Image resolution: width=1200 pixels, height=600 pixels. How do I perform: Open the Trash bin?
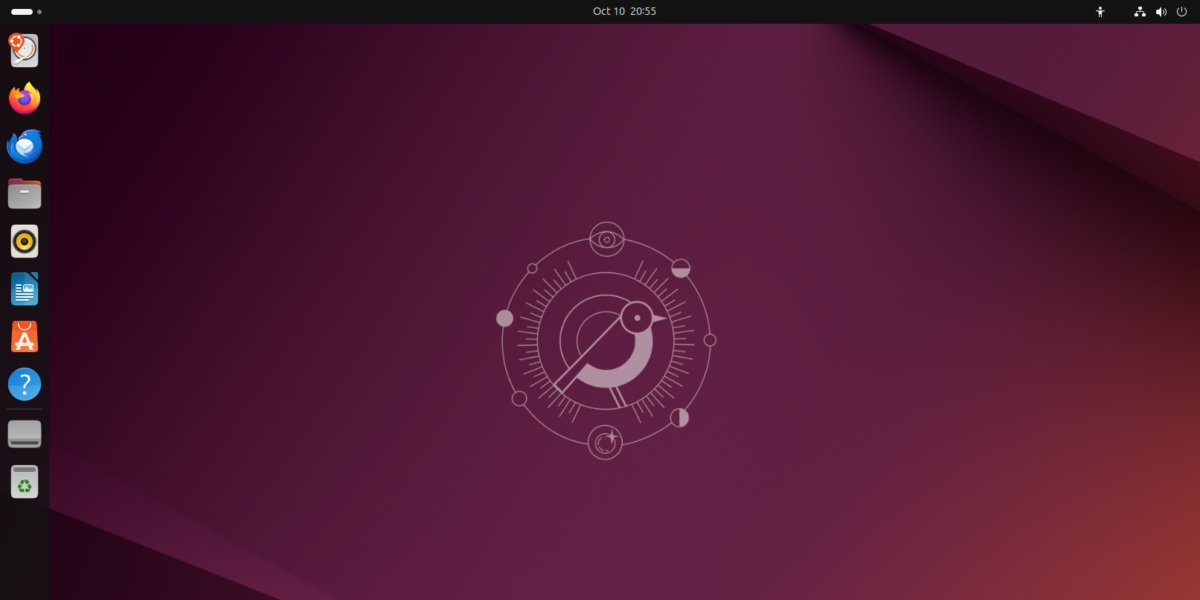pyautogui.click(x=24, y=482)
